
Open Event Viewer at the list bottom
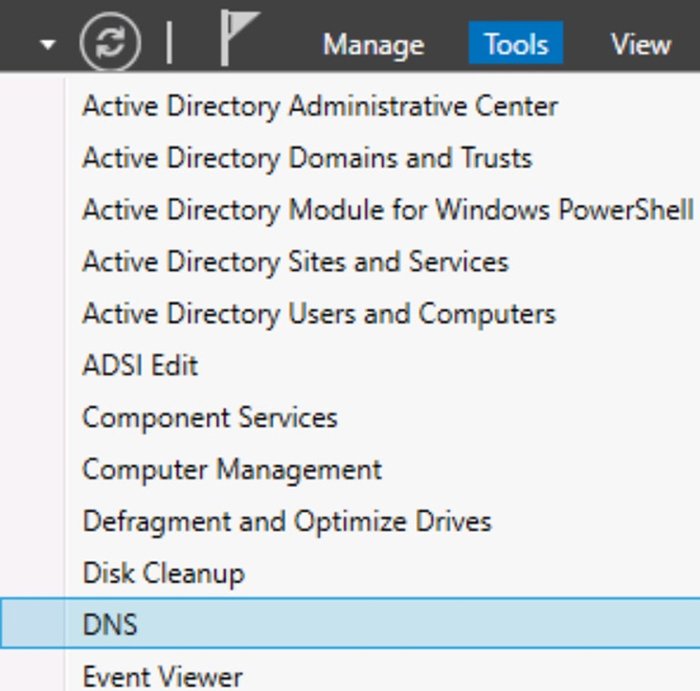[x=162, y=677]
